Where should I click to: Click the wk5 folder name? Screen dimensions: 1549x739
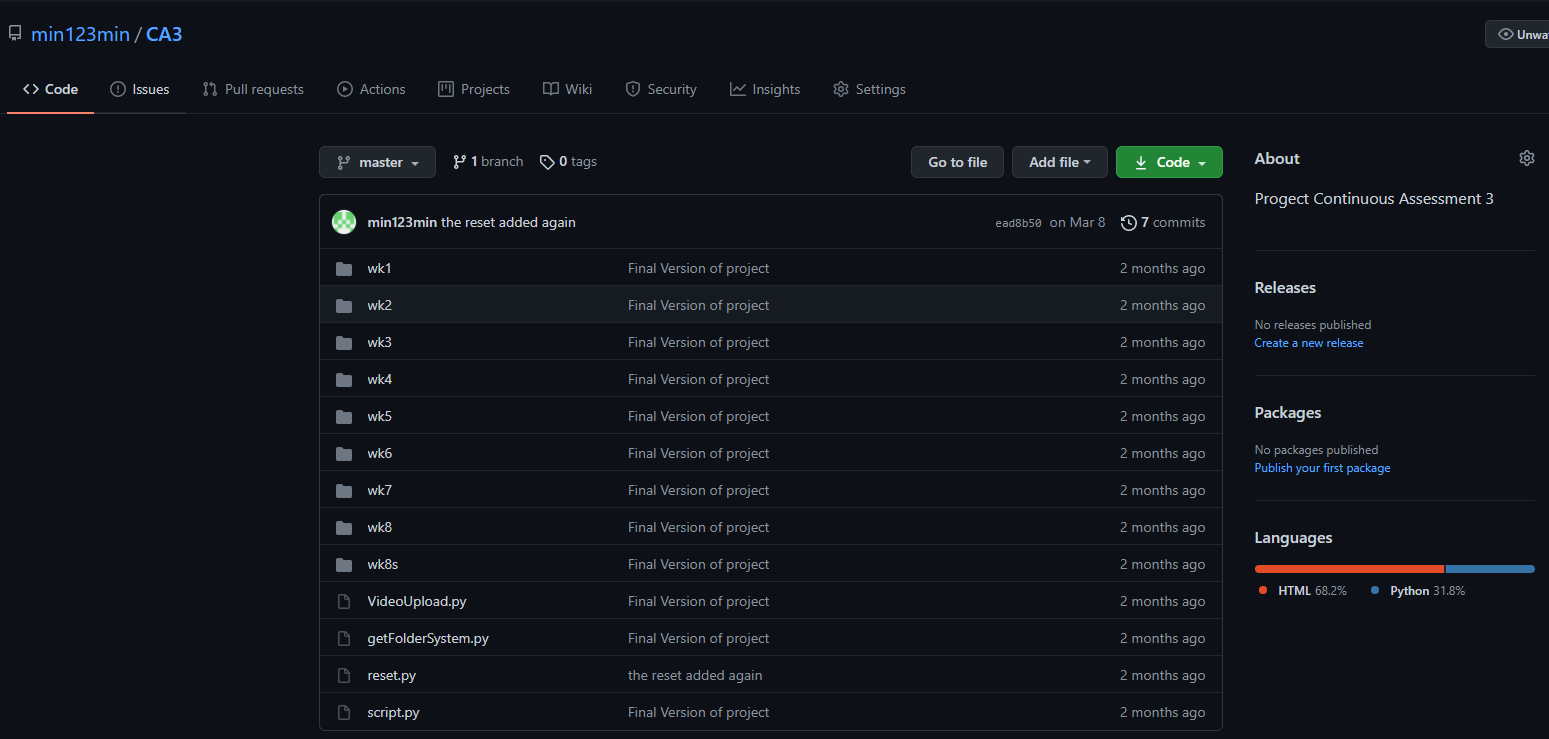pos(379,417)
